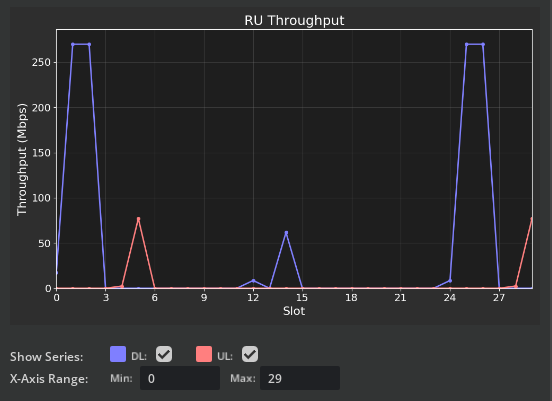Select the small DL point at slot 12
Image resolution: width=552 pixels, height=401 pixels.
tap(253, 281)
